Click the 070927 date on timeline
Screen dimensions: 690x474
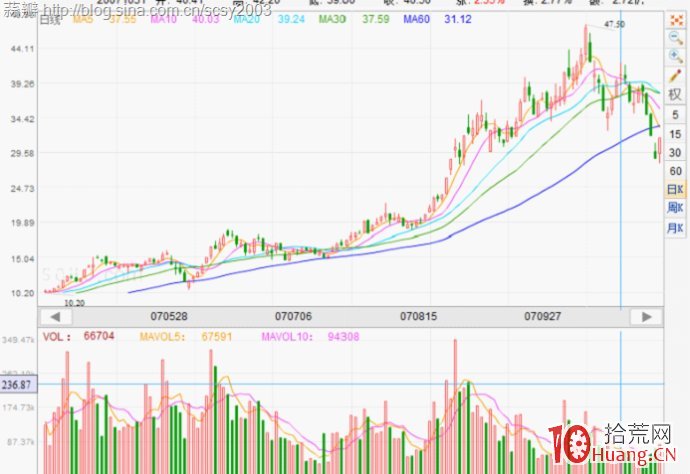(x=542, y=316)
